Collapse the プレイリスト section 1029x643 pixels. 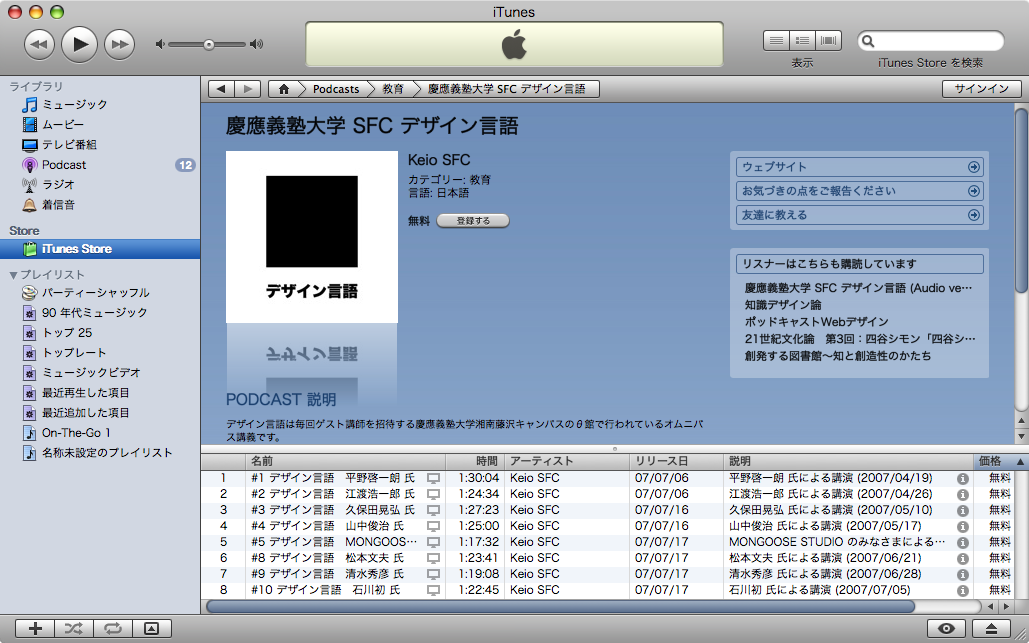click(x=14, y=275)
